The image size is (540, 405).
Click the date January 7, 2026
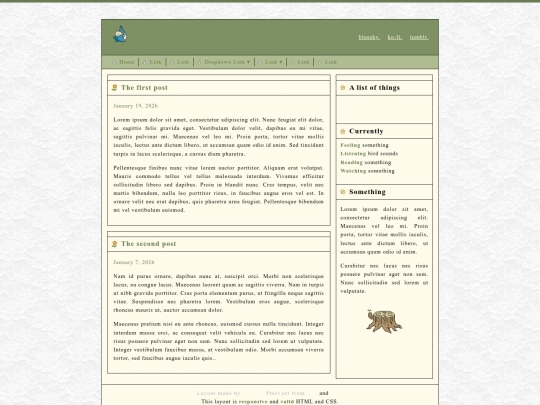134,262
